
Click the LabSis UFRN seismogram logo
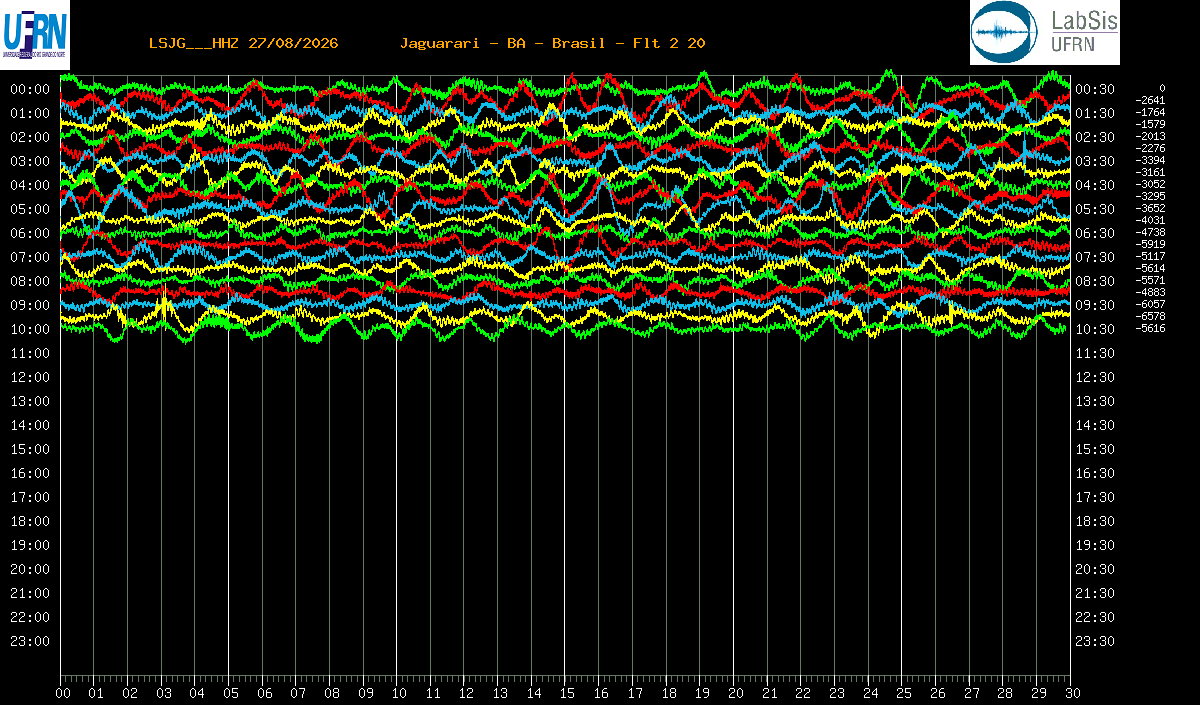click(x=1045, y=32)
